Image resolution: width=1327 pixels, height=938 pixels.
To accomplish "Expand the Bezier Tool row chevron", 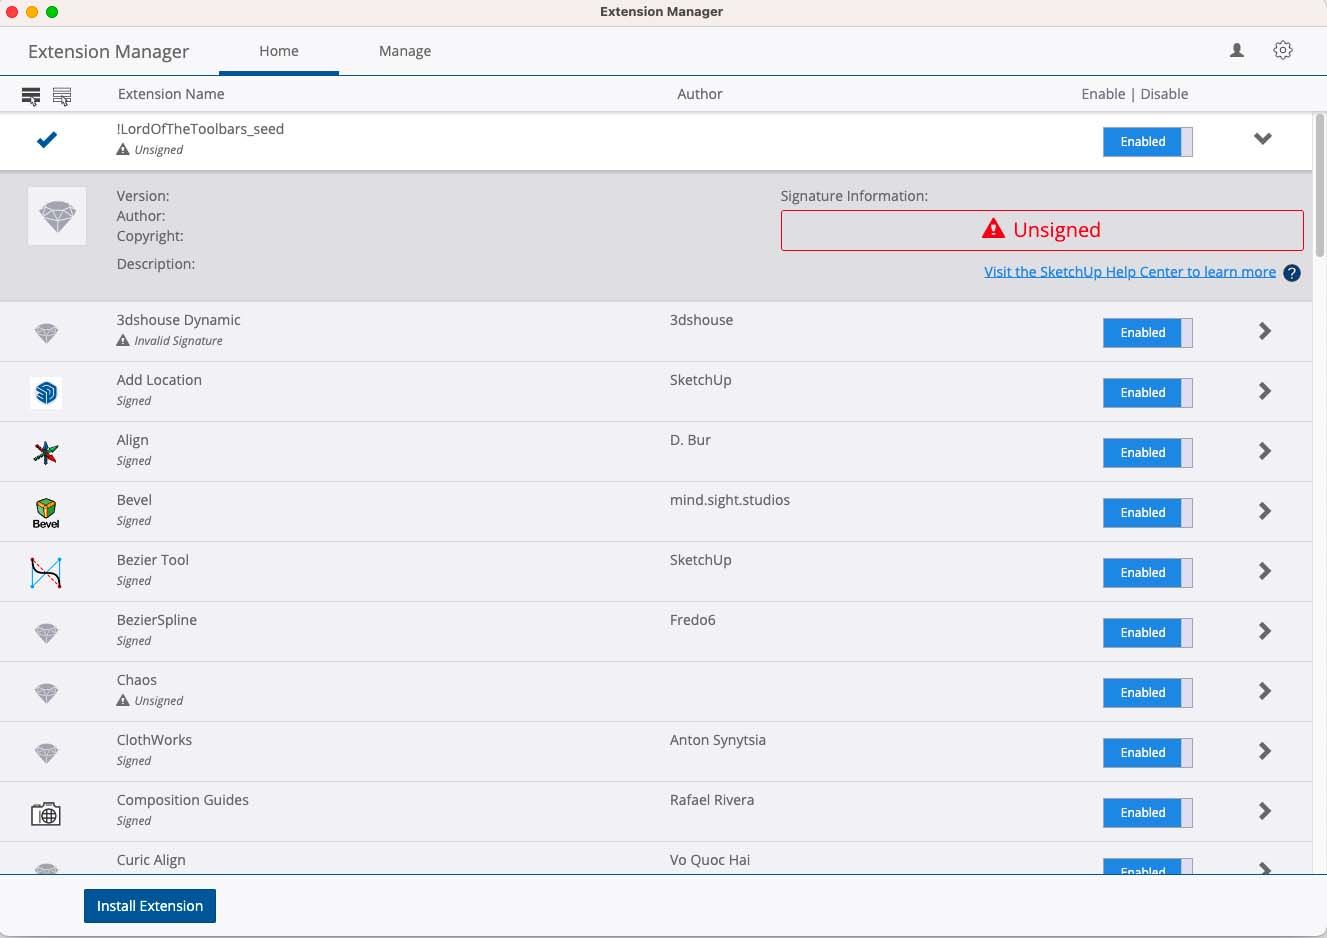I will (1265, 571).
